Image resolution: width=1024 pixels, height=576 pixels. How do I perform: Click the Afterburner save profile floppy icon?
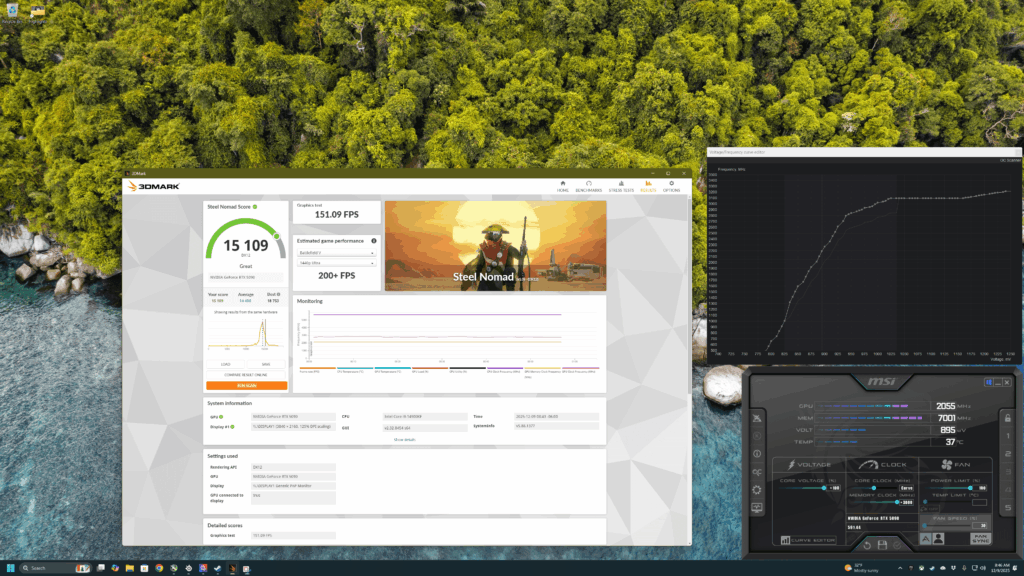882,545
